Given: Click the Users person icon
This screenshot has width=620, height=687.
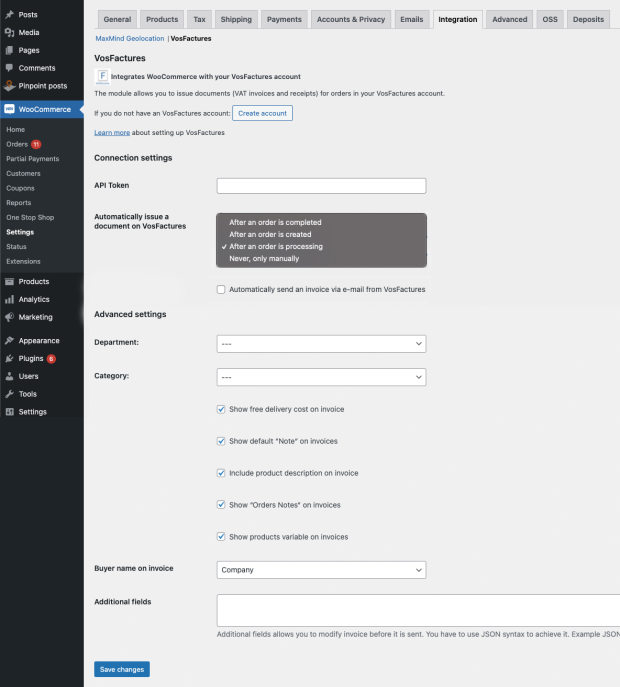Looking at the screenshot, I should (9, 376).
